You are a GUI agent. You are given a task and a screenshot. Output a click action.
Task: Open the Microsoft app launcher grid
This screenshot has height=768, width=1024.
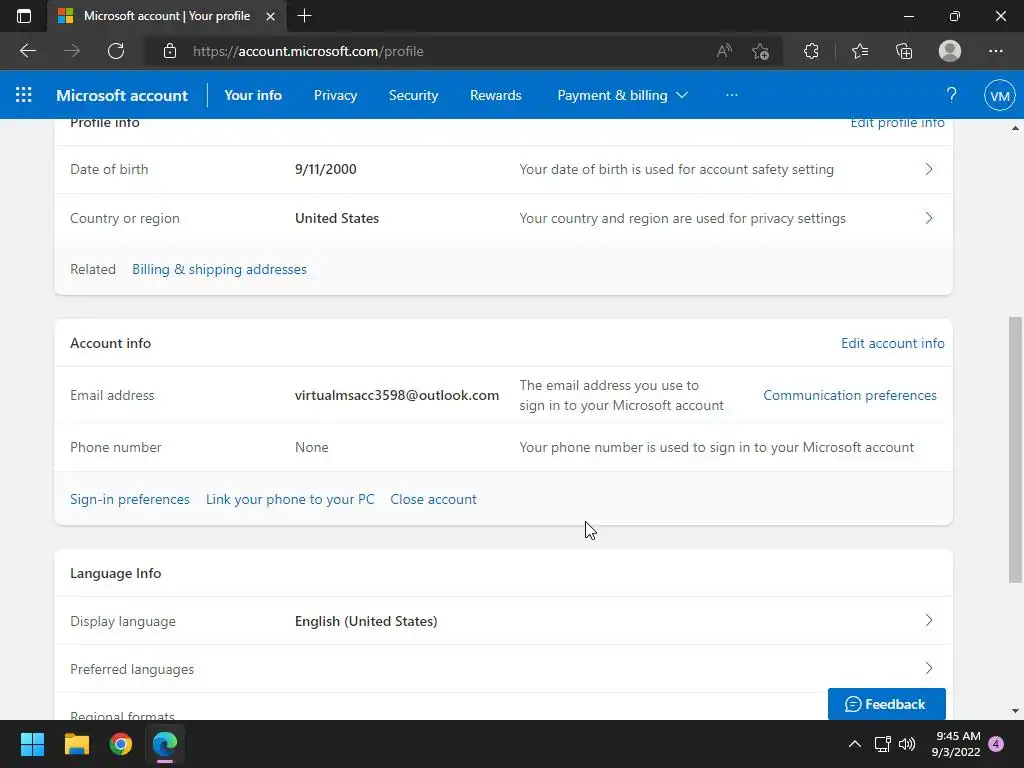coord(24,95)
